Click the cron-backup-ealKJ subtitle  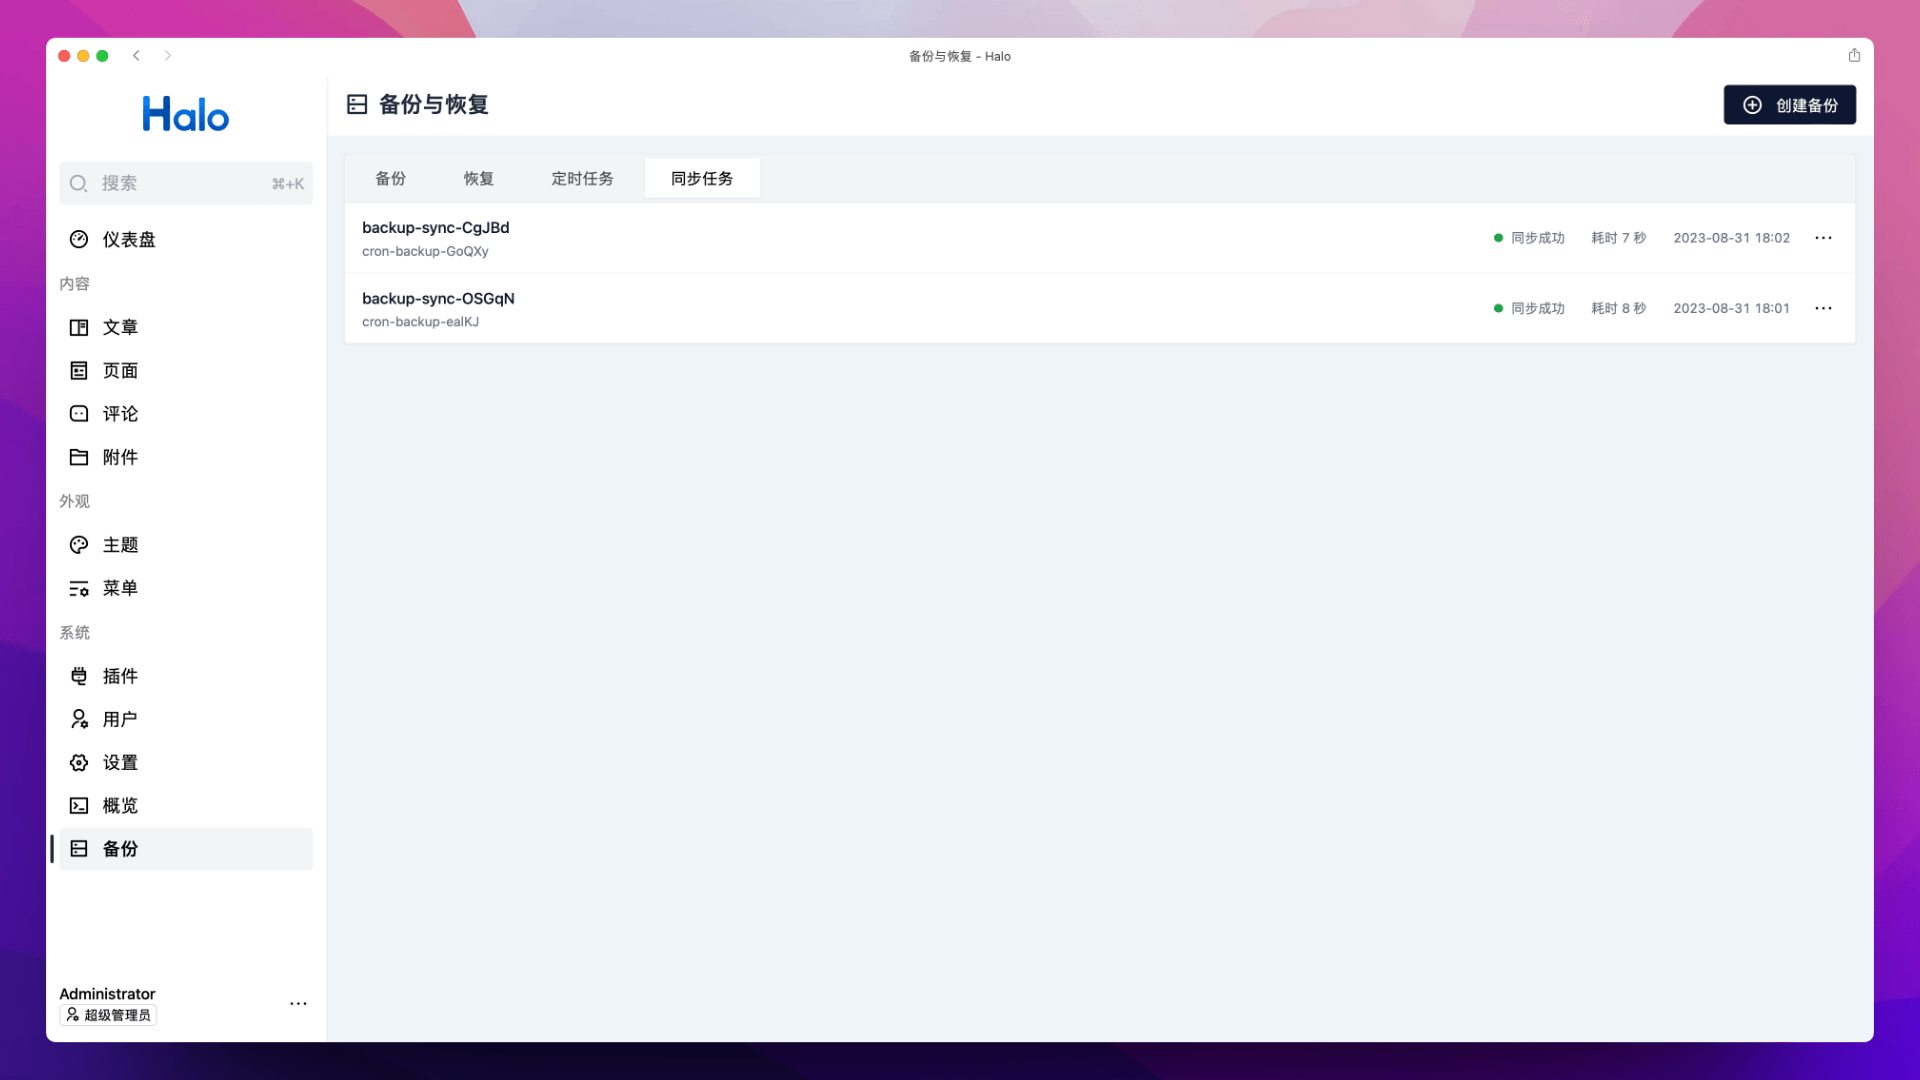[420, 322]
